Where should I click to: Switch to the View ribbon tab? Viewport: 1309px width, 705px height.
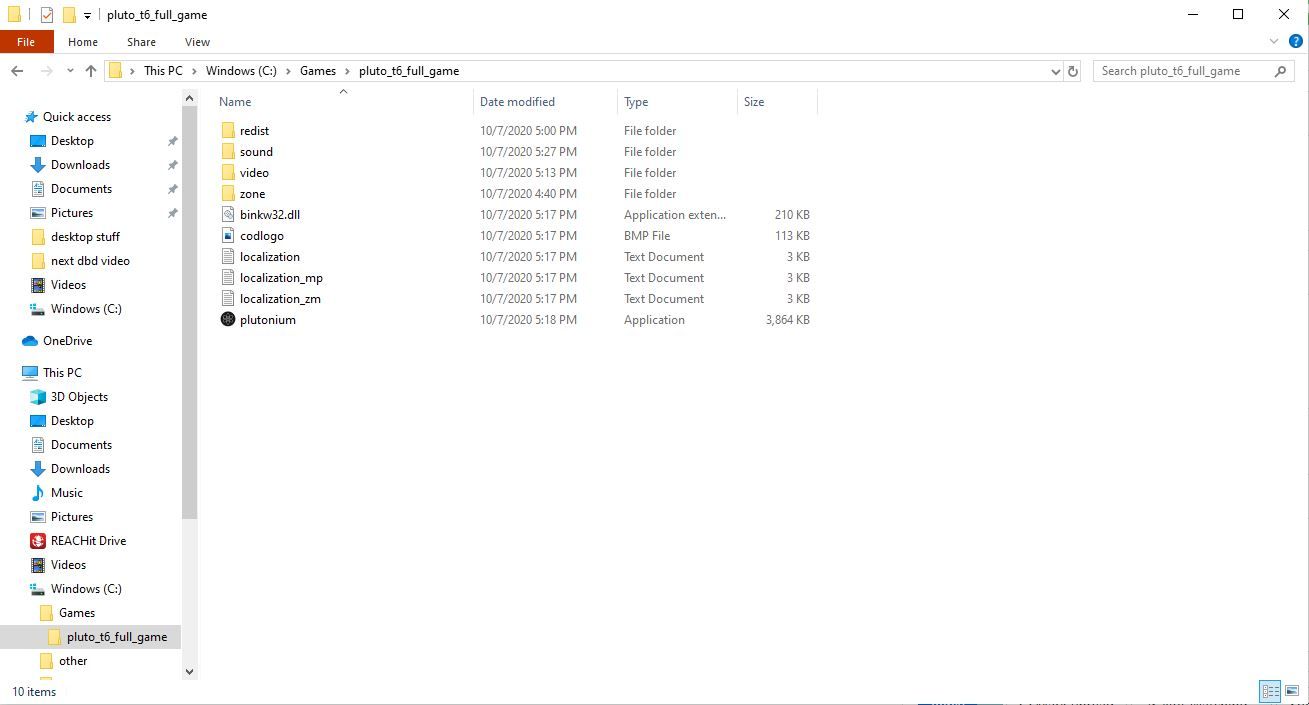(x=197, y=42)
